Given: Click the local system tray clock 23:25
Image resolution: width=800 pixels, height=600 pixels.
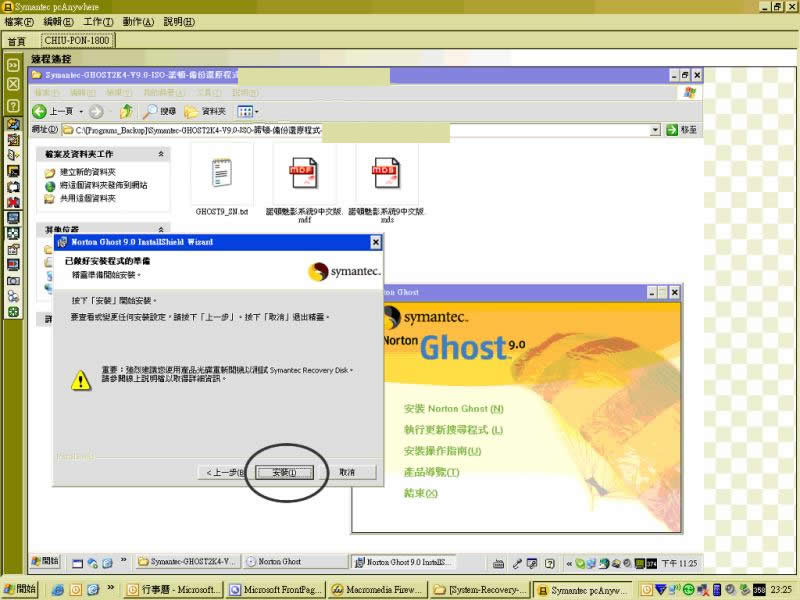Looking at the screenshot, I should (x=781, y=590).
